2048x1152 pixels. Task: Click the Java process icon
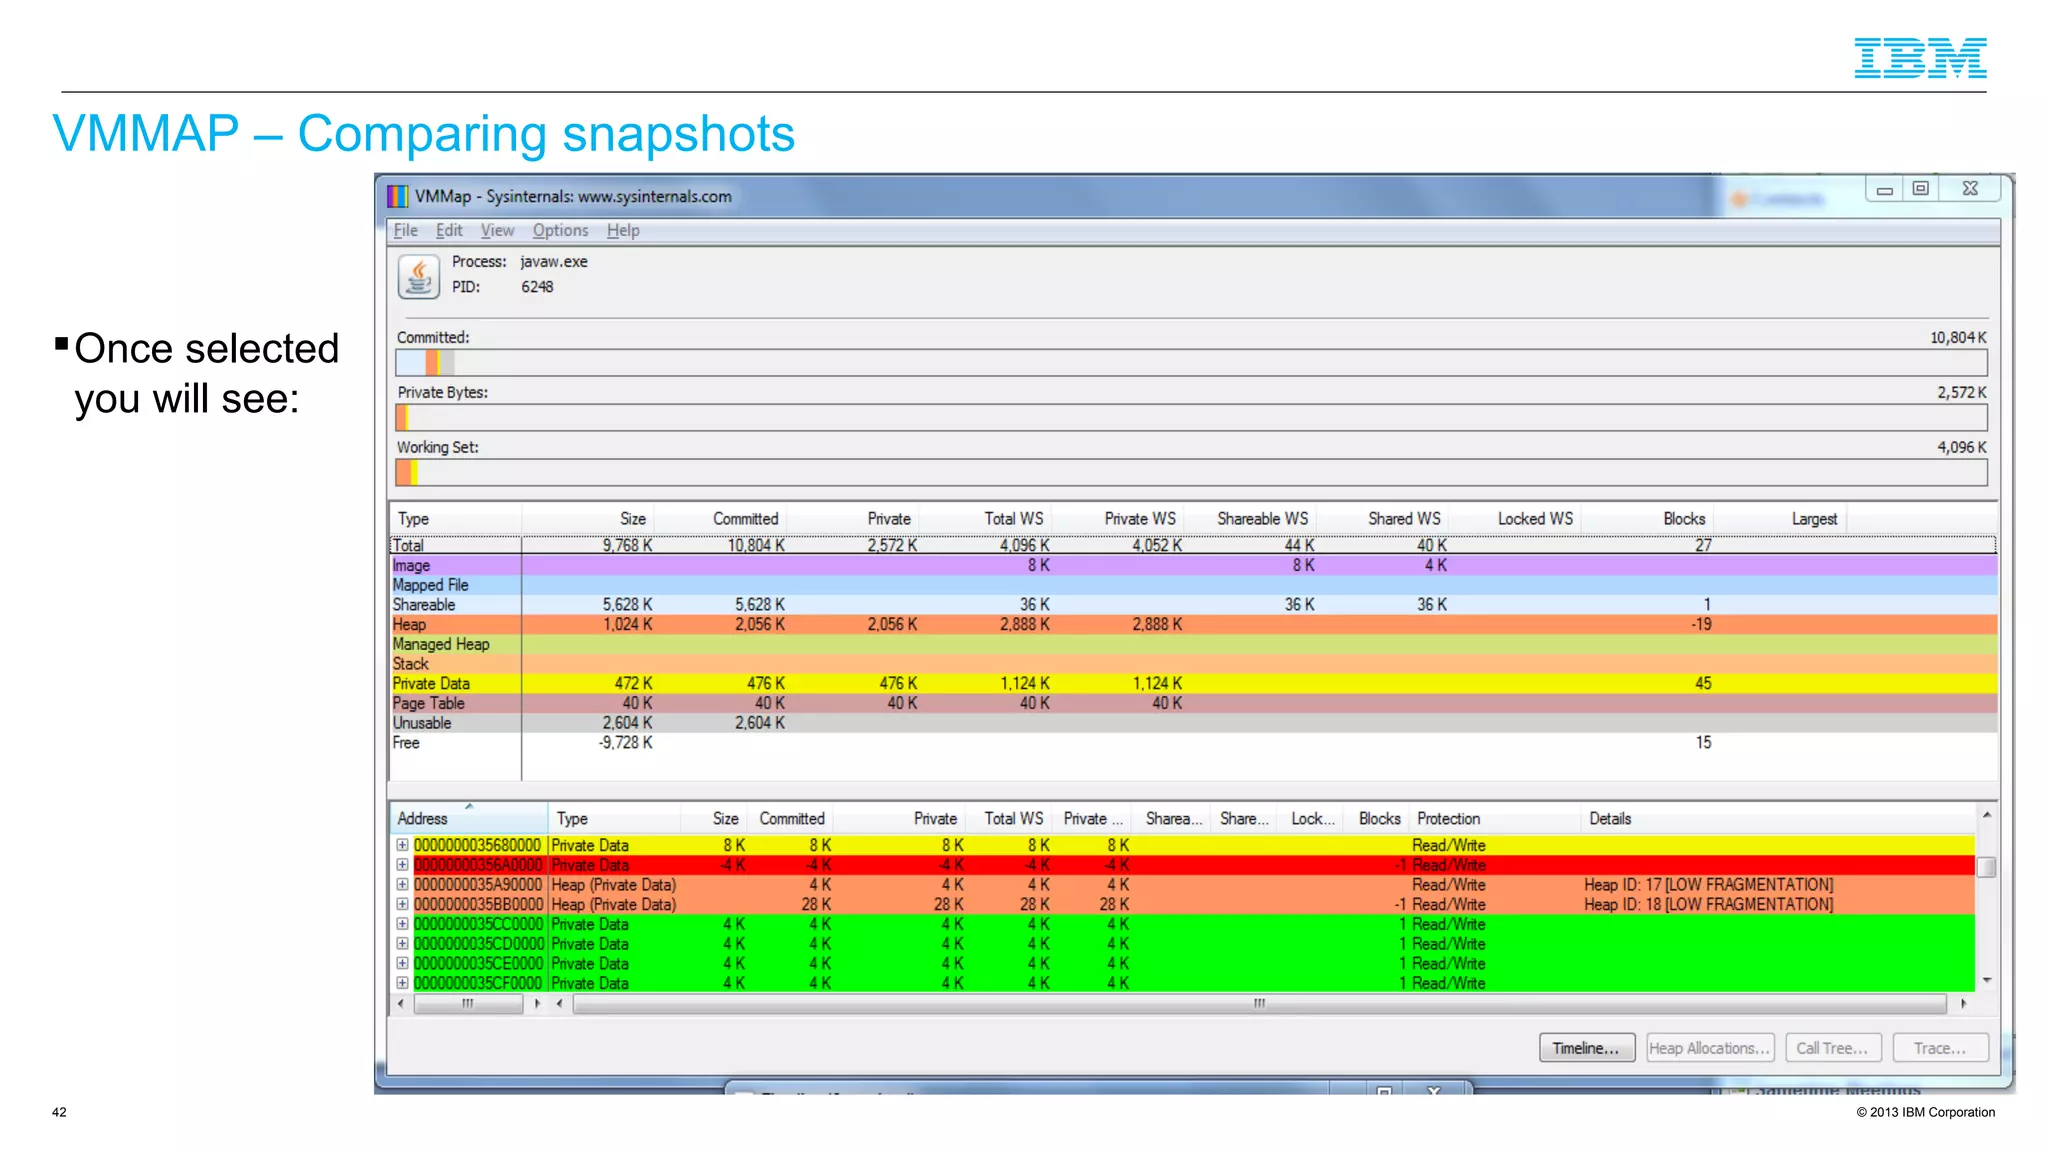click(419, 277)
